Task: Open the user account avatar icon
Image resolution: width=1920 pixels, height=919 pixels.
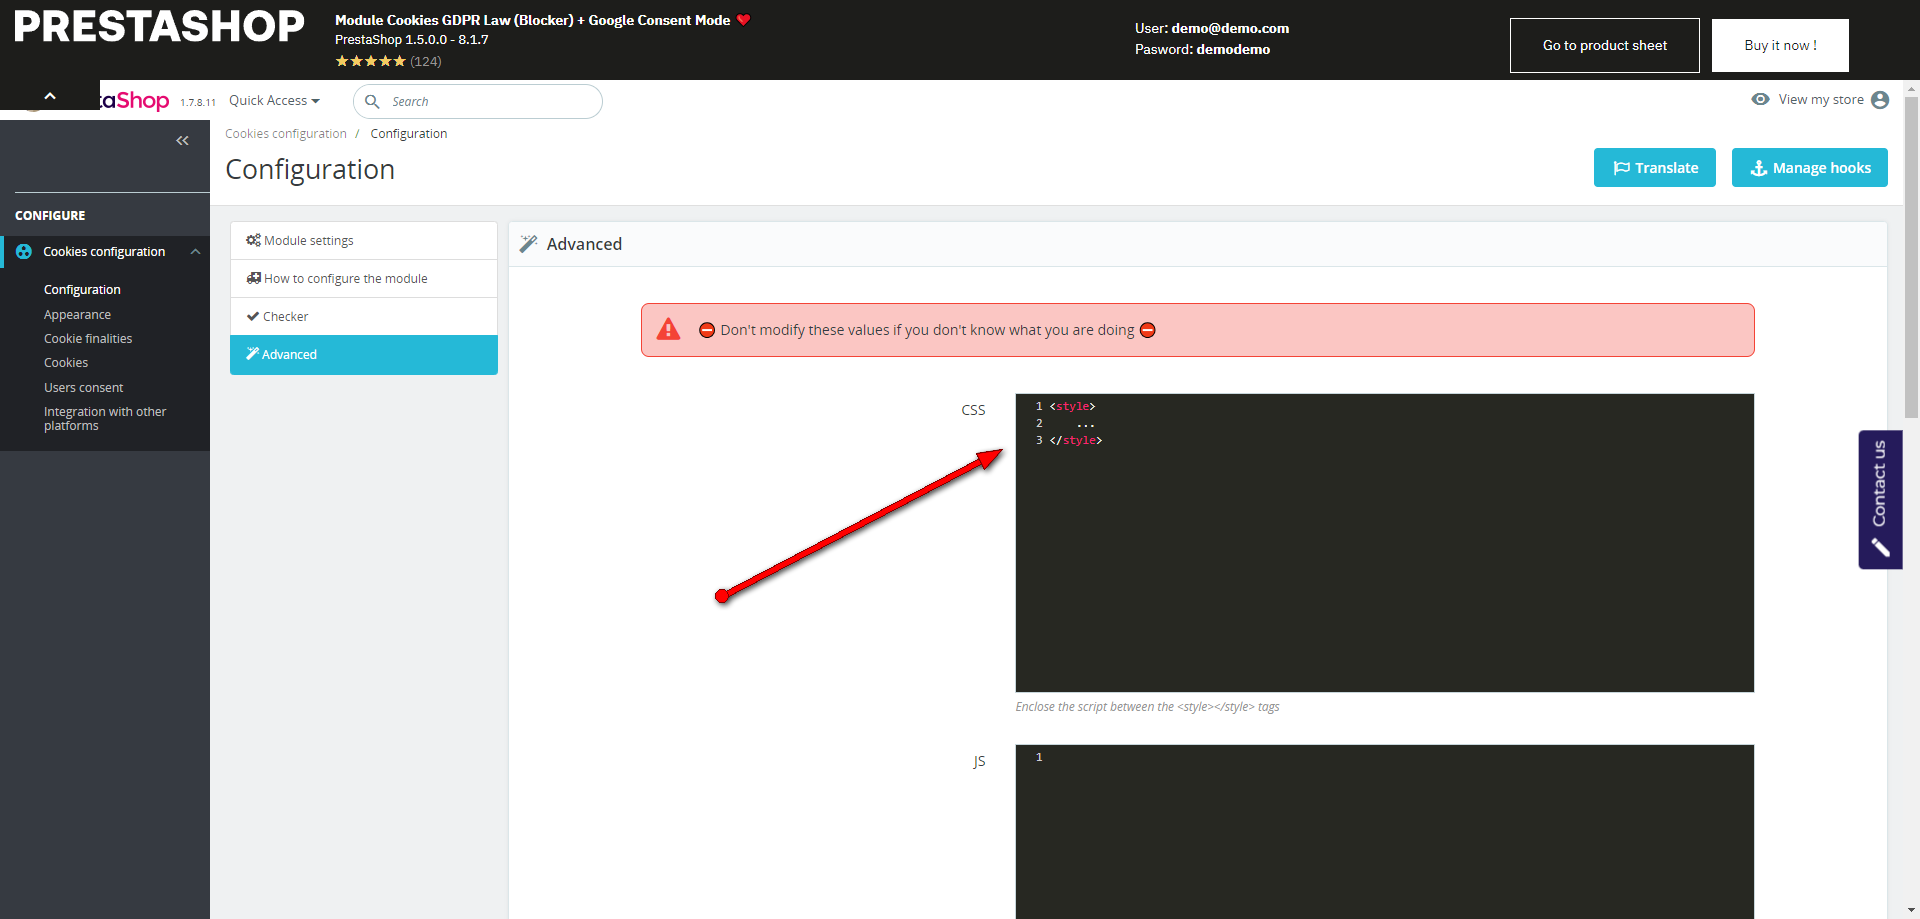Action: tap(1880, 100)
